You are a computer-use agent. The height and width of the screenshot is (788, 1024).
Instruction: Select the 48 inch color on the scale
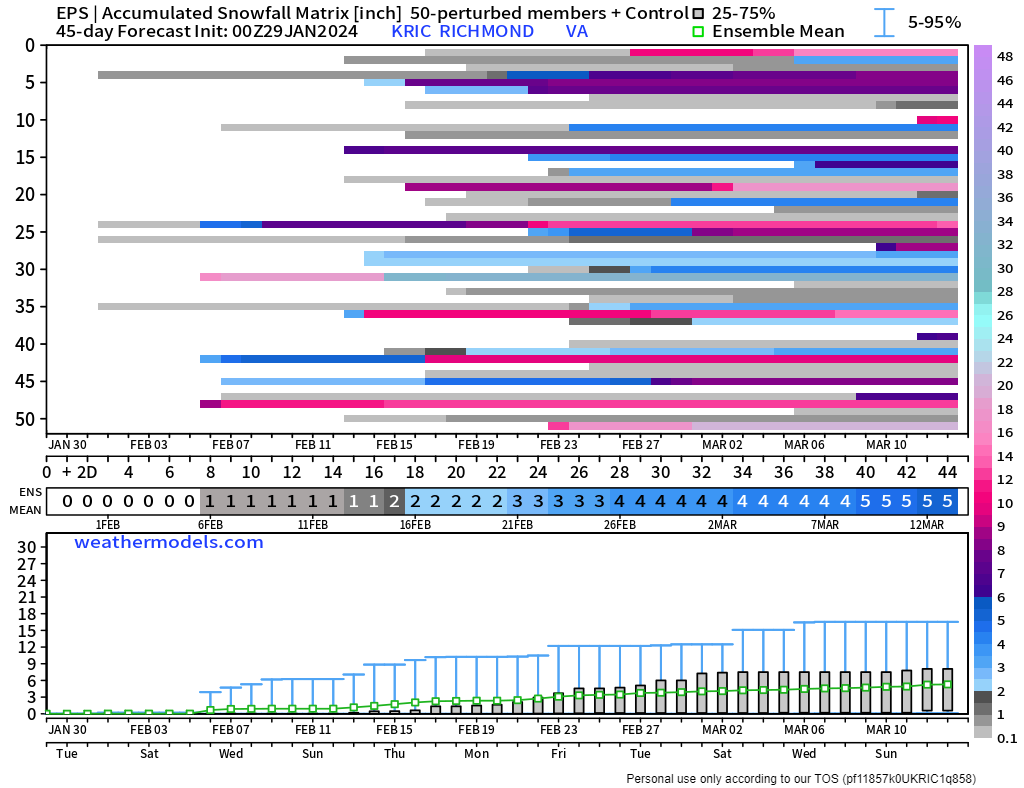pos(983,56)
